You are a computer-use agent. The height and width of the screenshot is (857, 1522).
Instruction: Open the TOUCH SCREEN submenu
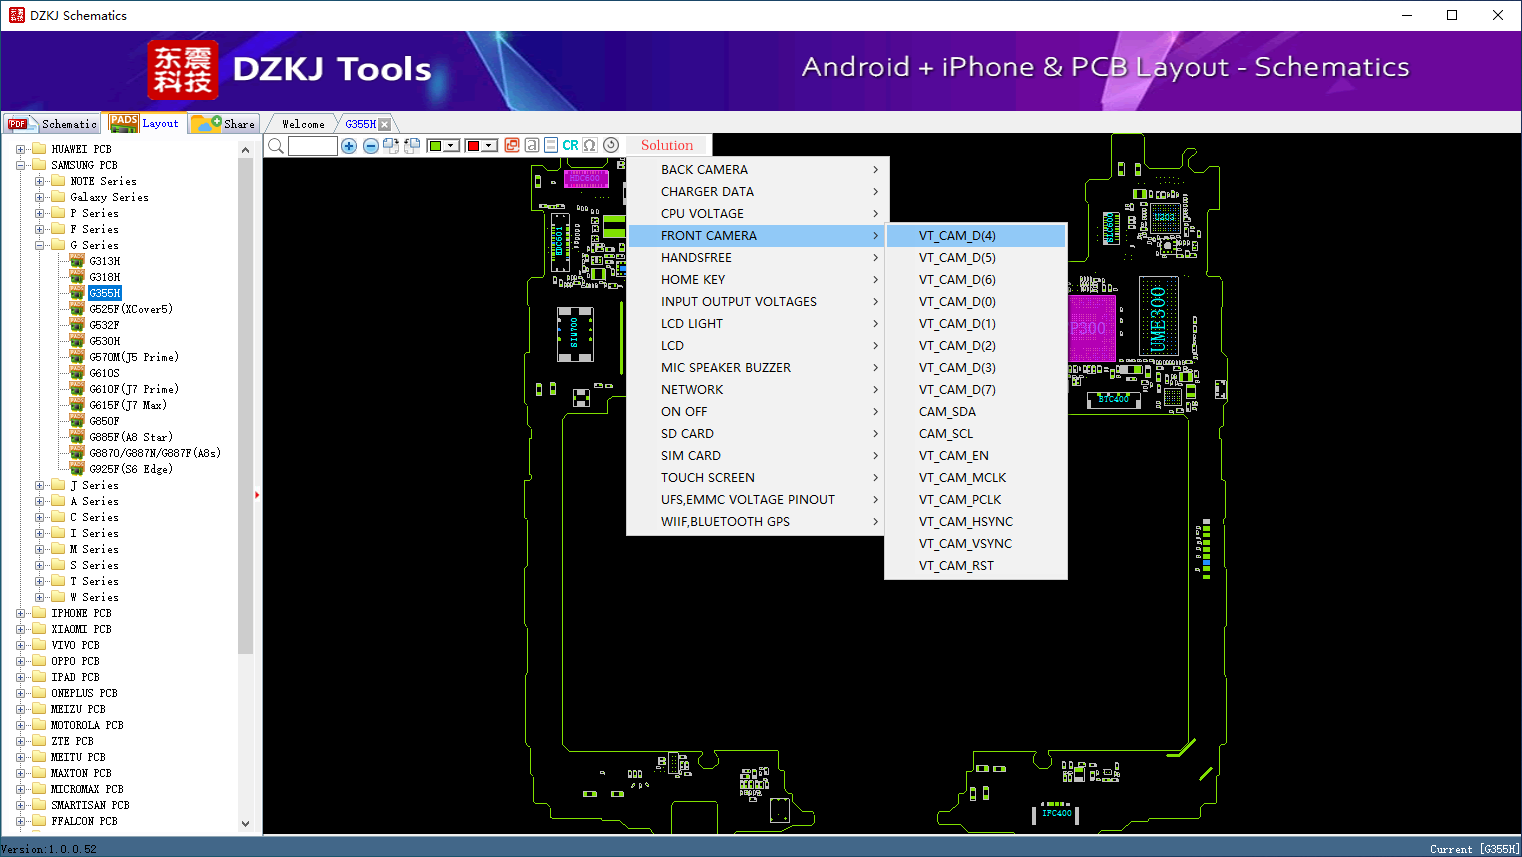757,478
